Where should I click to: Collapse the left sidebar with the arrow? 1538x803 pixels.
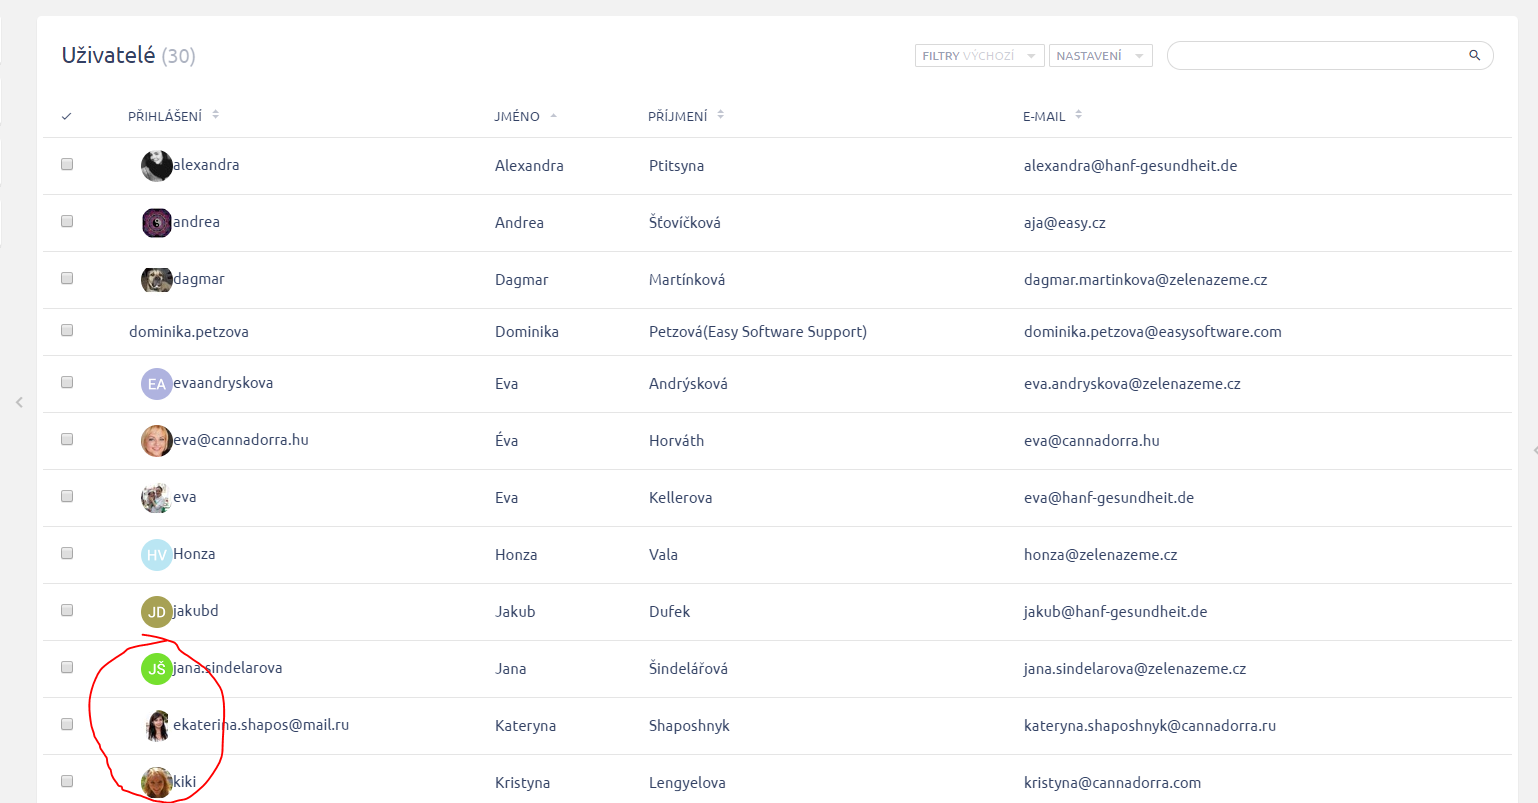tap(19, 402)
